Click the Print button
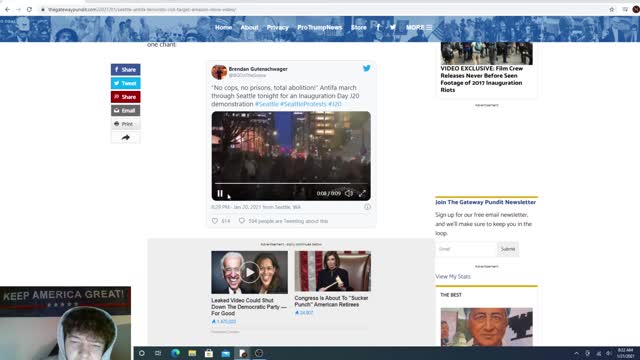The height and width of the screenshot is (360, 640). [125, 124]
